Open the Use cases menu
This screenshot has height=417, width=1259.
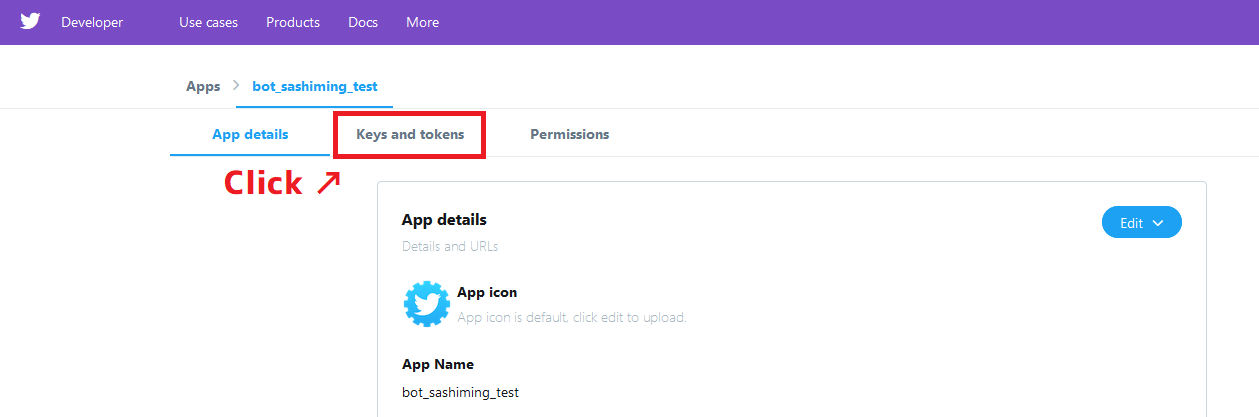(x=208, y=22)
